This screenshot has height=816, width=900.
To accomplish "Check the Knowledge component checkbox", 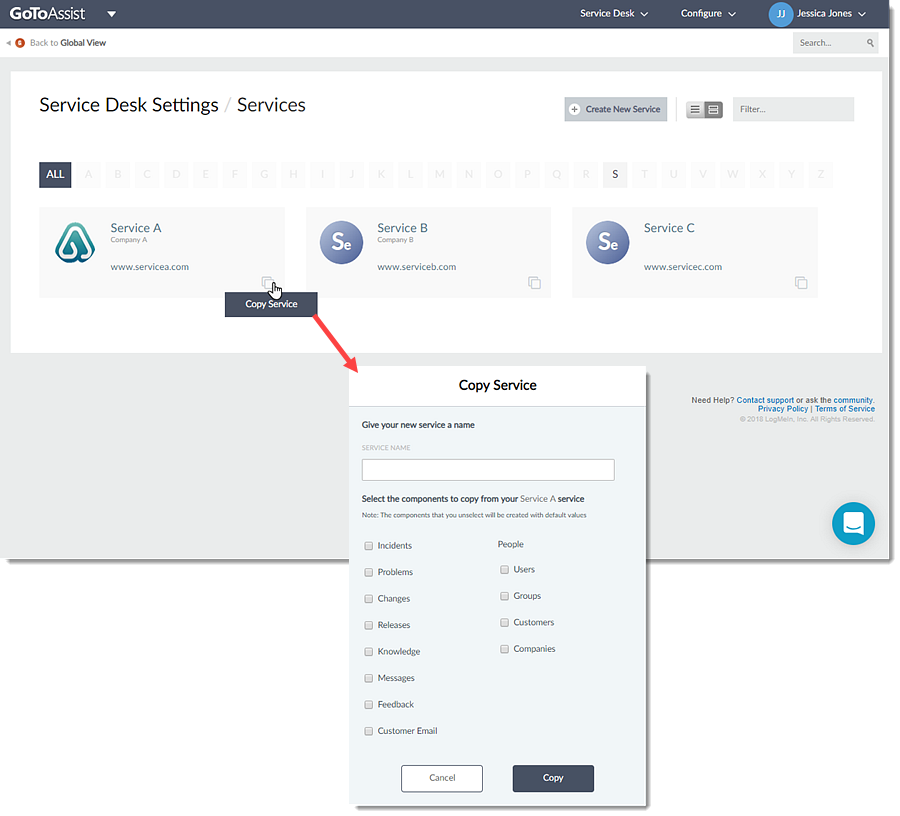I will coord(369,652).
